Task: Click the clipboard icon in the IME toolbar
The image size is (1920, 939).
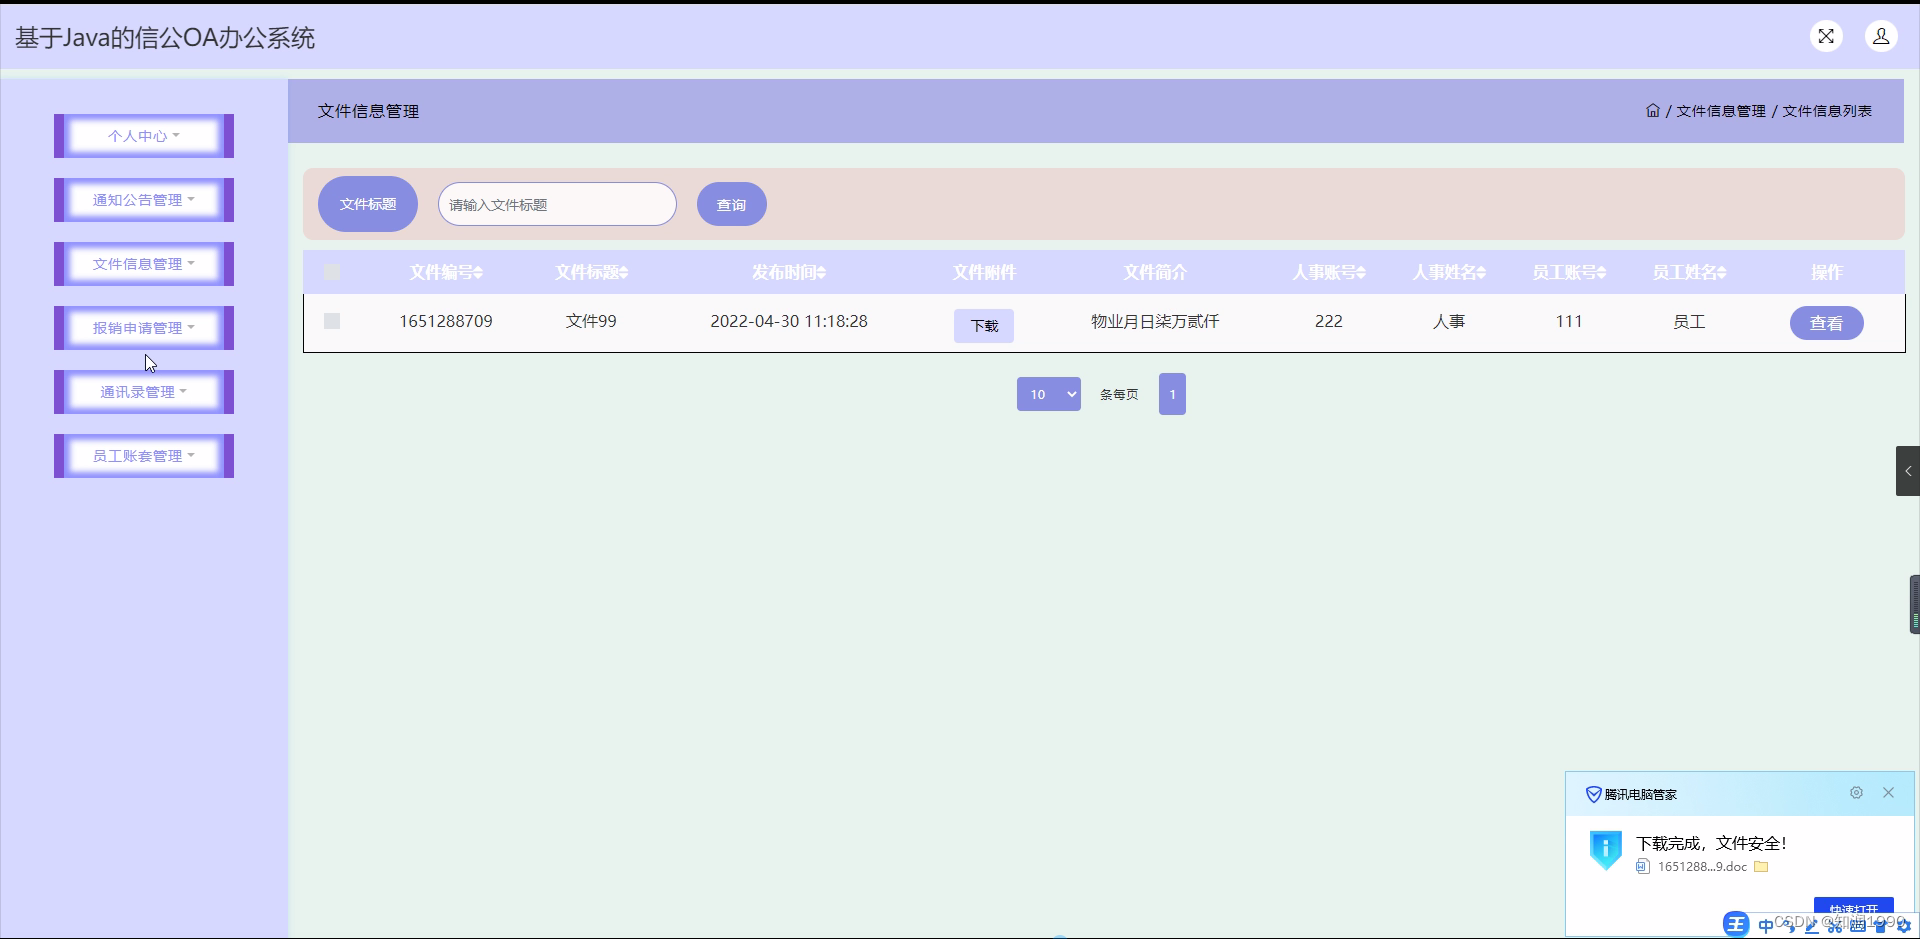Action: 1881,926
